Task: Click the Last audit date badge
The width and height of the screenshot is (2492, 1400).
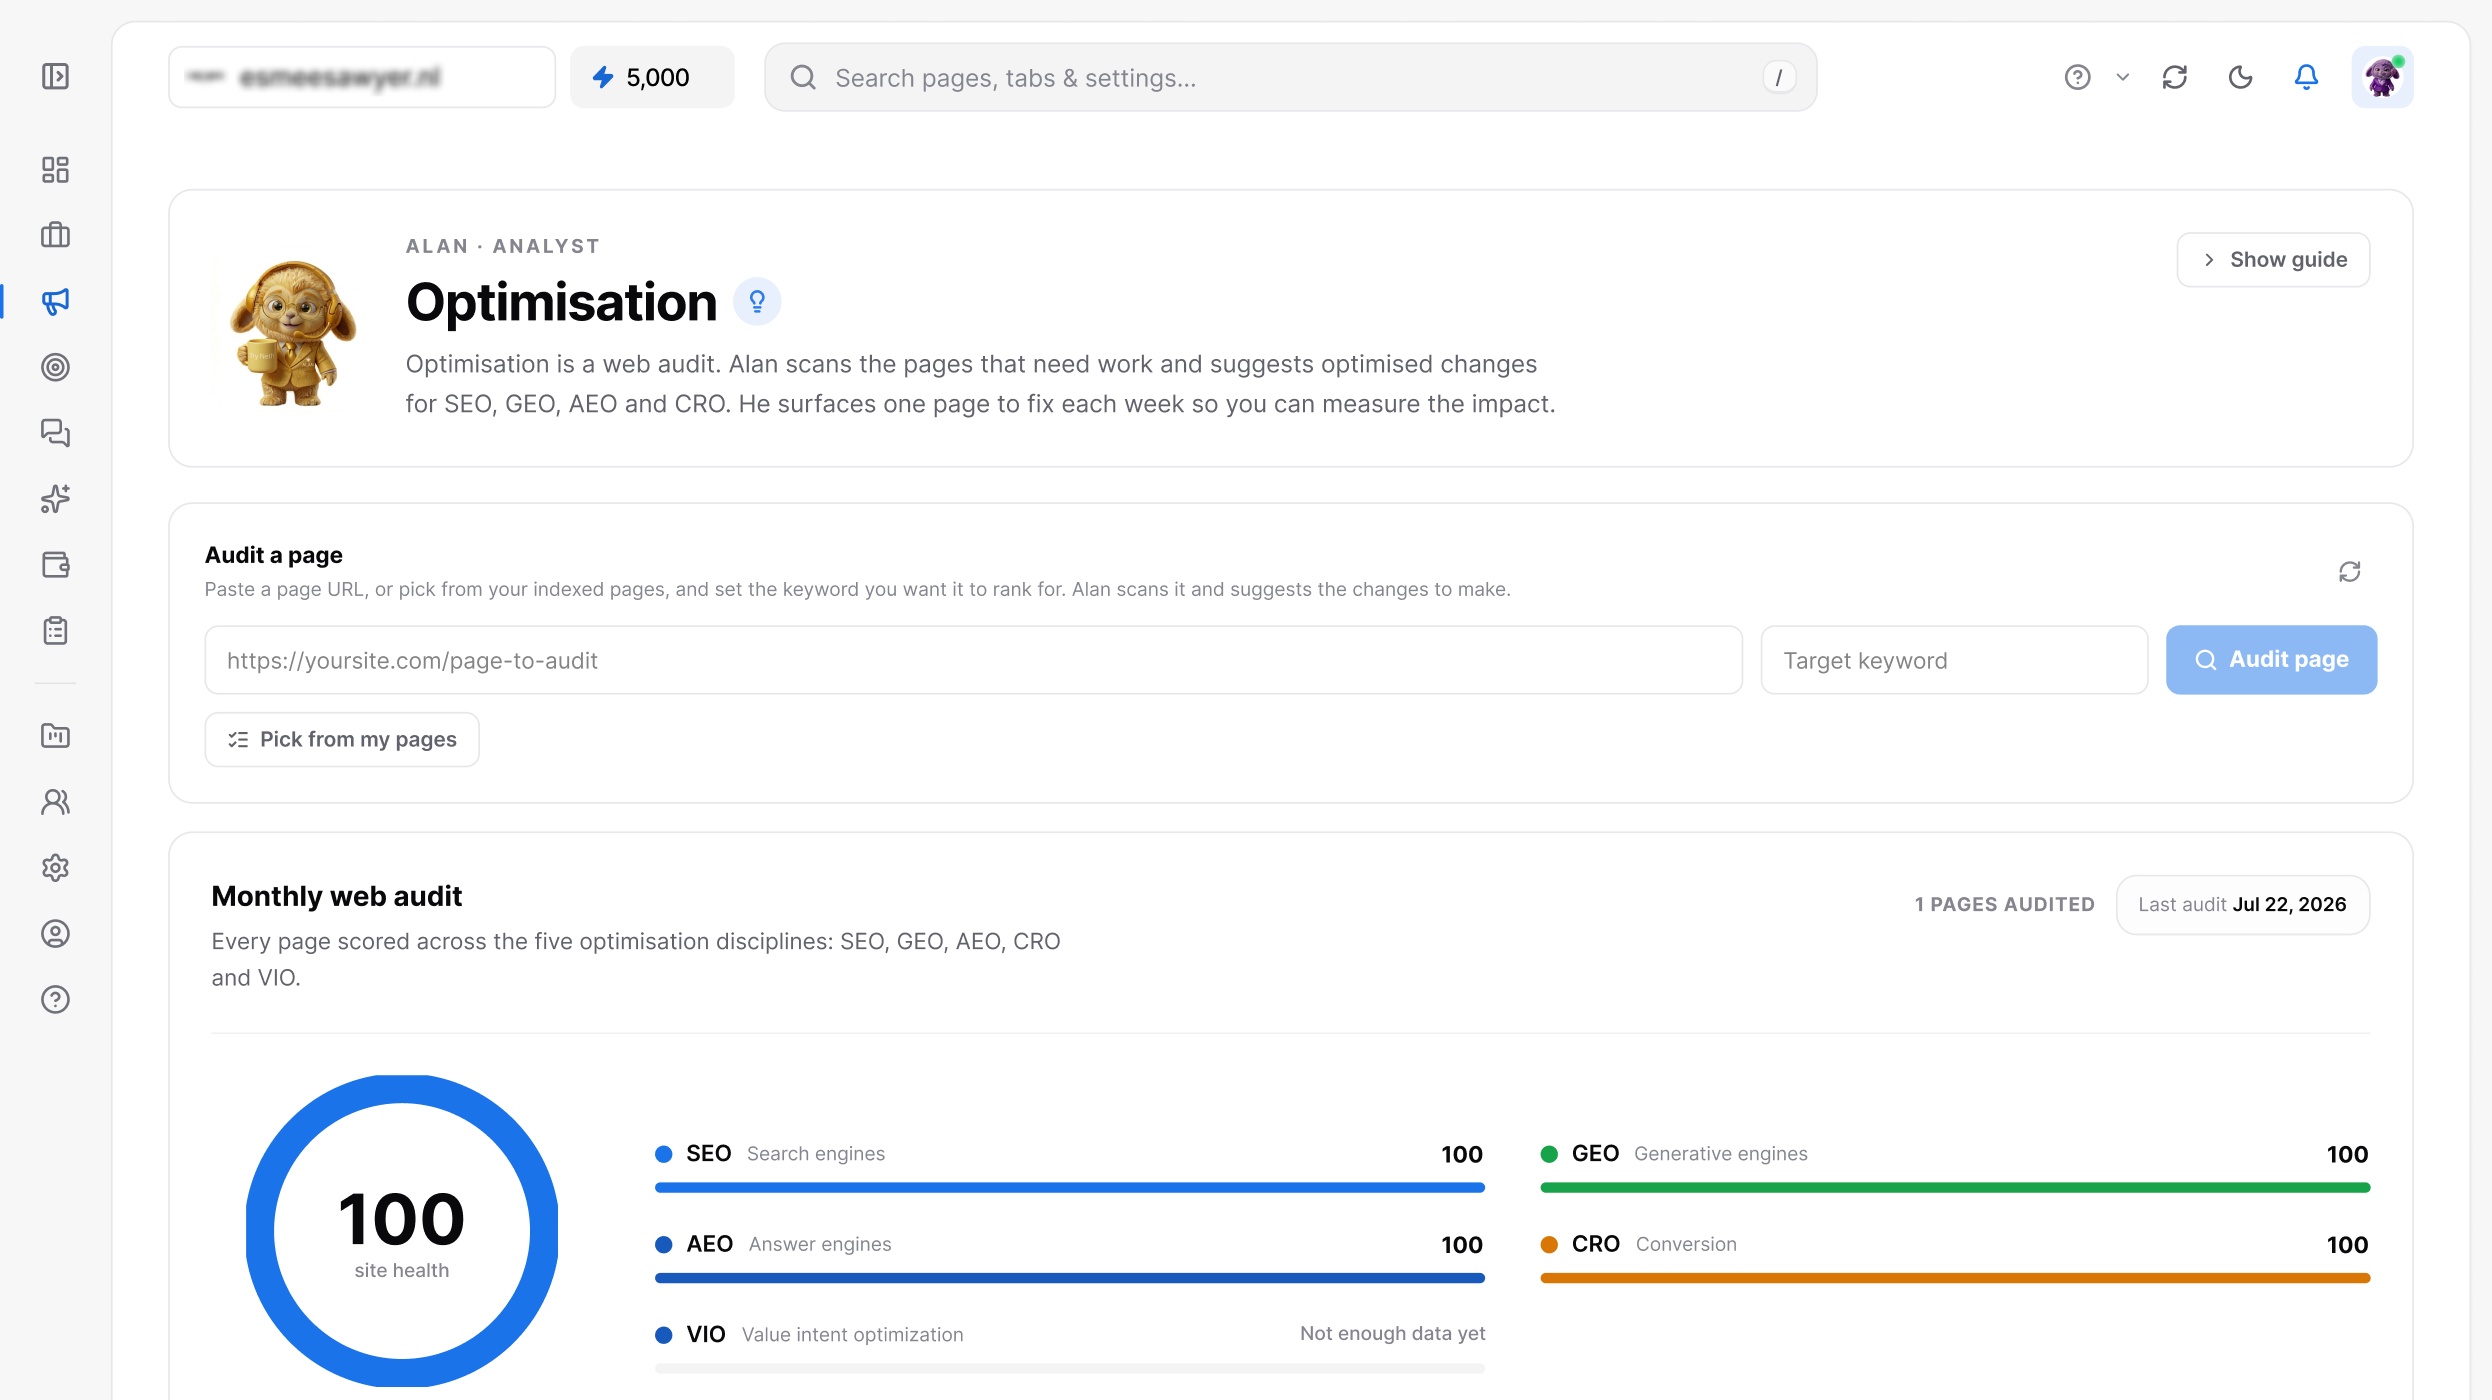Action: click(2242, 905)
